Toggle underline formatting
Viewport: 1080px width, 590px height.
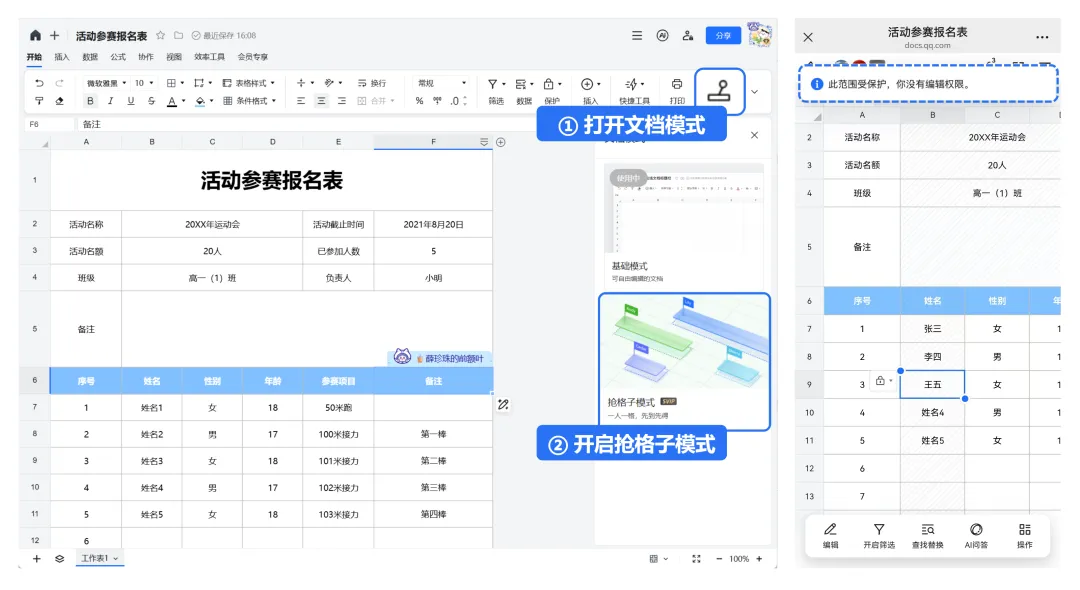[x=131, y=101]
